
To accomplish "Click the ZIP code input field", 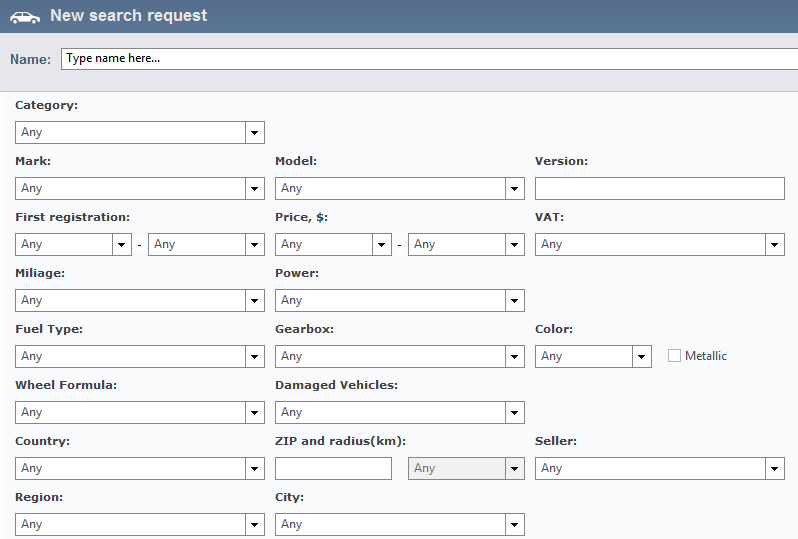I will tap(333, 468).
